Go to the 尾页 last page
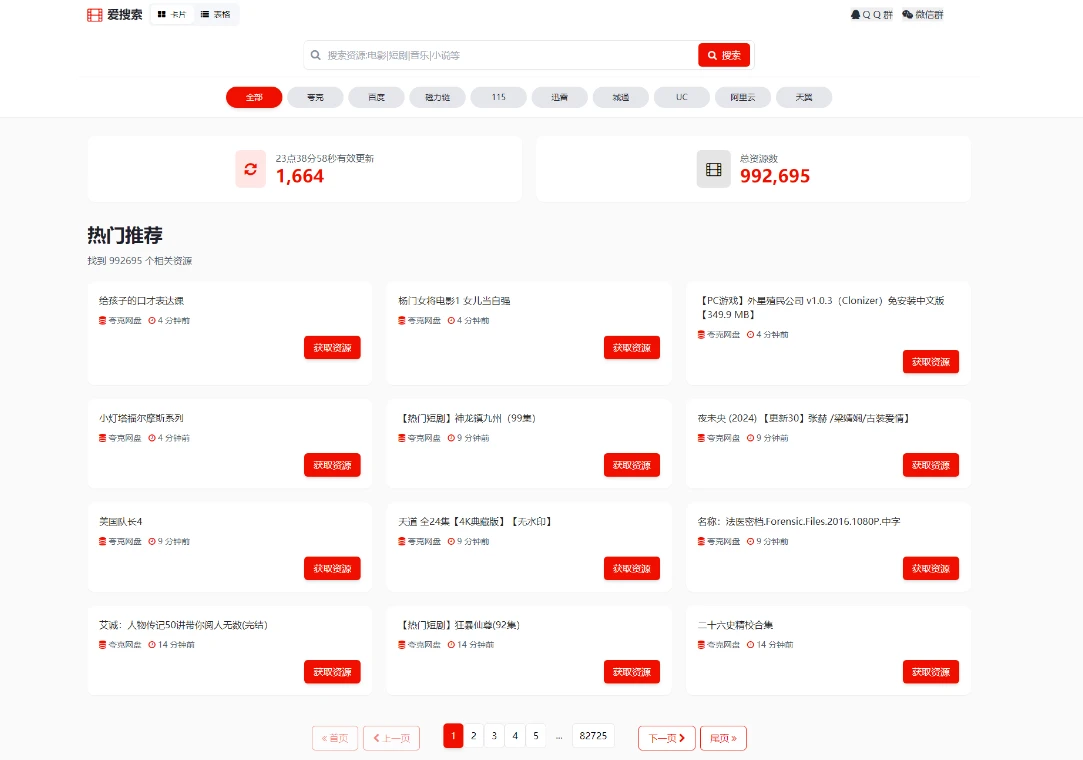This screenshot has width=1083, height=760. (x=723, y=738)
